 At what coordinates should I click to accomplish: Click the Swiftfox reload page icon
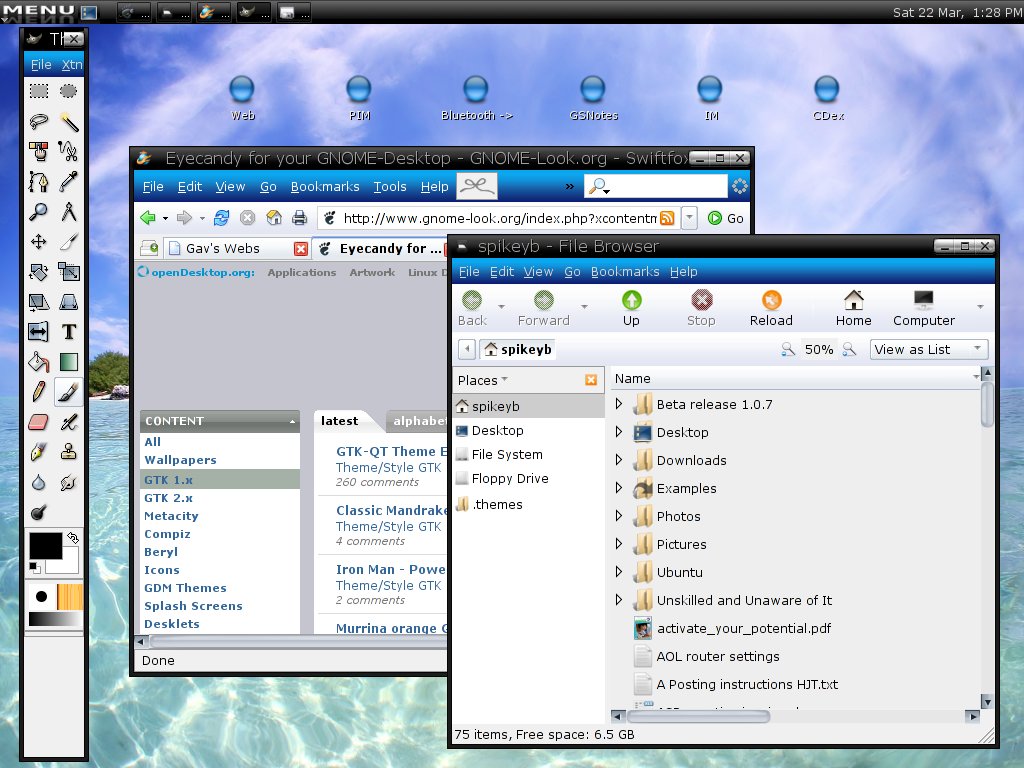tap(221, 217)
